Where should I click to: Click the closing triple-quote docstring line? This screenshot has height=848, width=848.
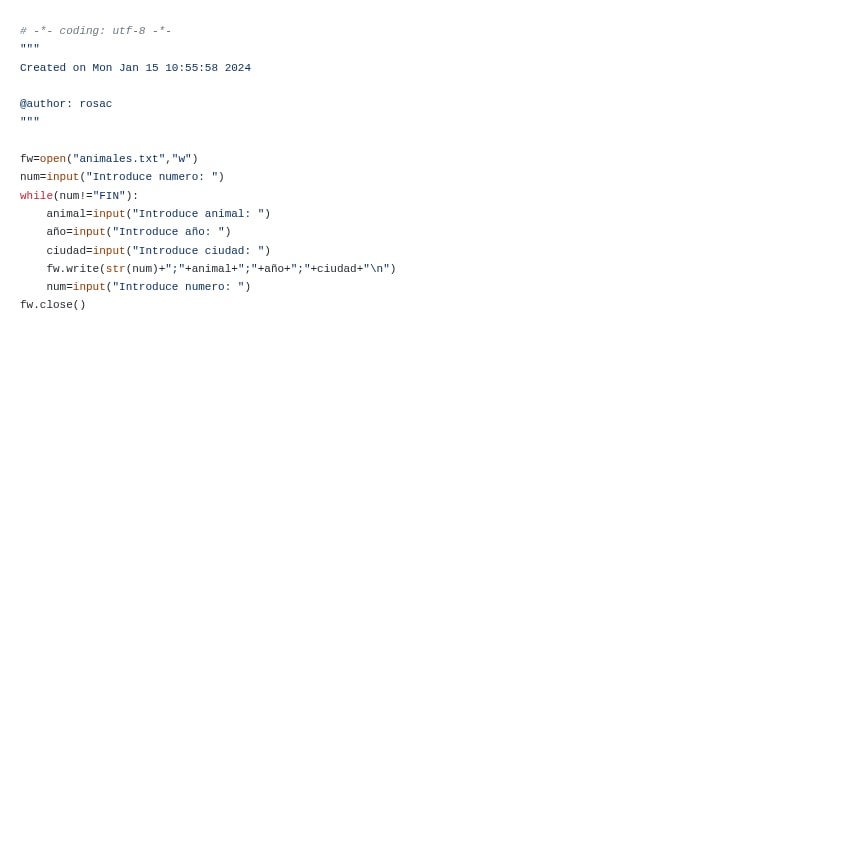pyautogui.click(x=30, y=120)
